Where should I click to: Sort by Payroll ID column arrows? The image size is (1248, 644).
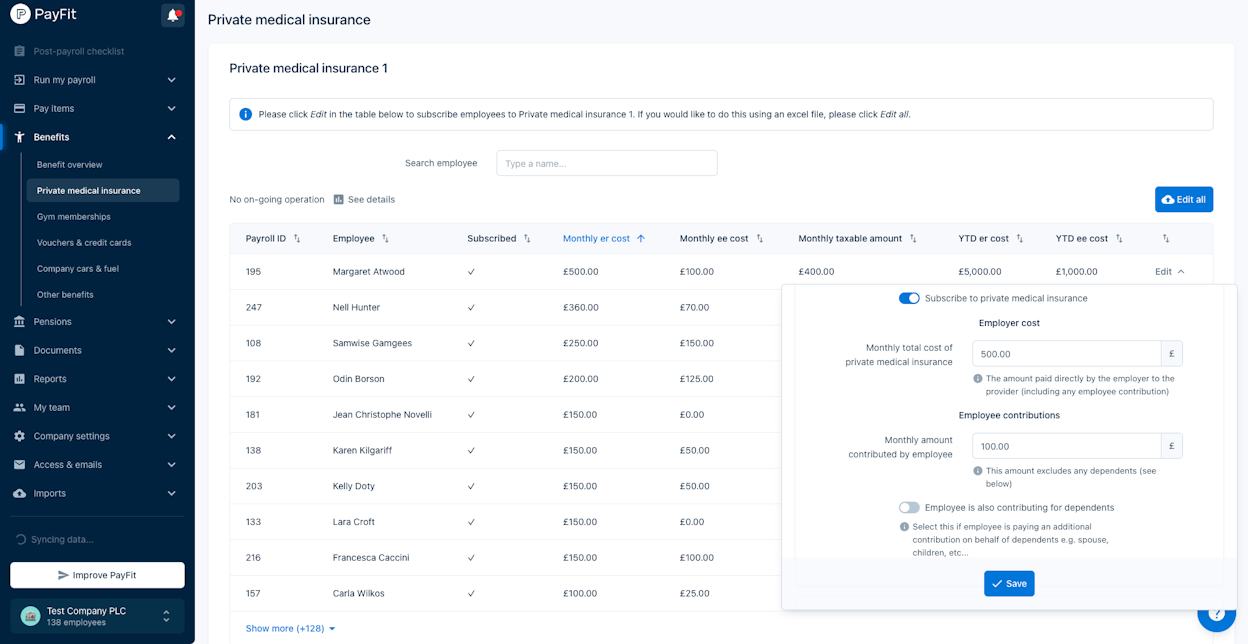coord(297,239)
